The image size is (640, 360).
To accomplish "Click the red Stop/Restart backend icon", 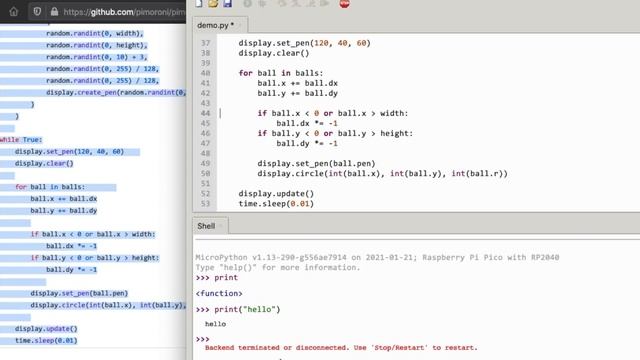I will (x=344, y=4).
